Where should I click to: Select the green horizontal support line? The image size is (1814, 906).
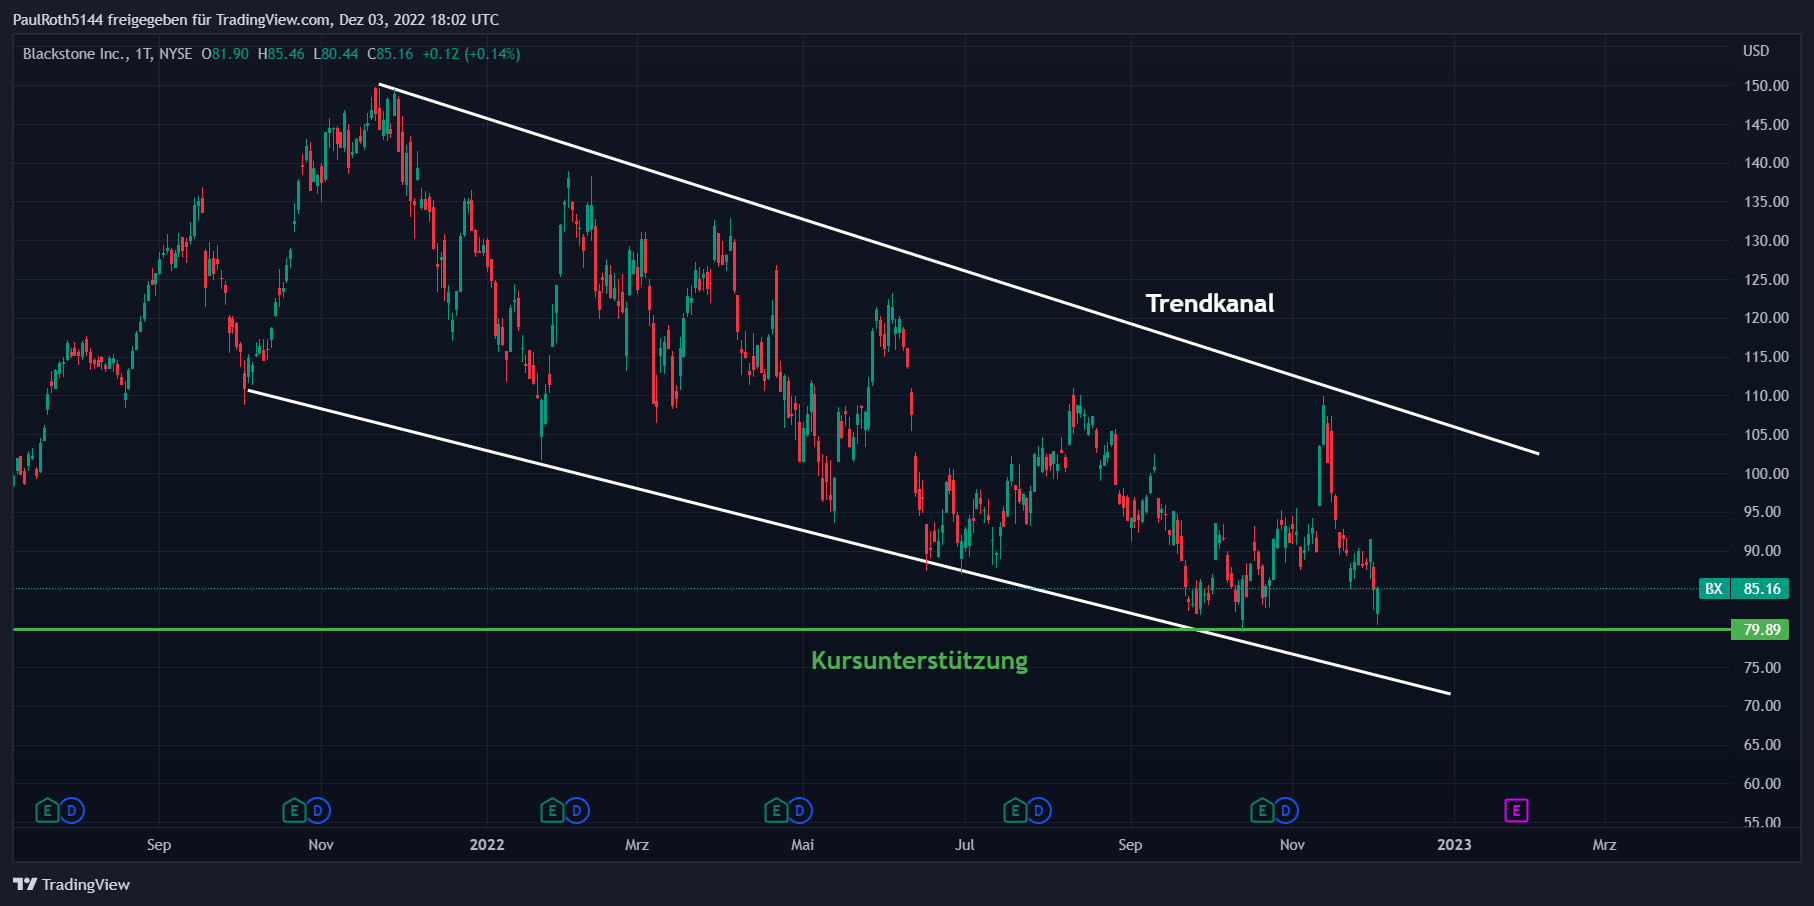pyautogui.click(x=870, y=629)
